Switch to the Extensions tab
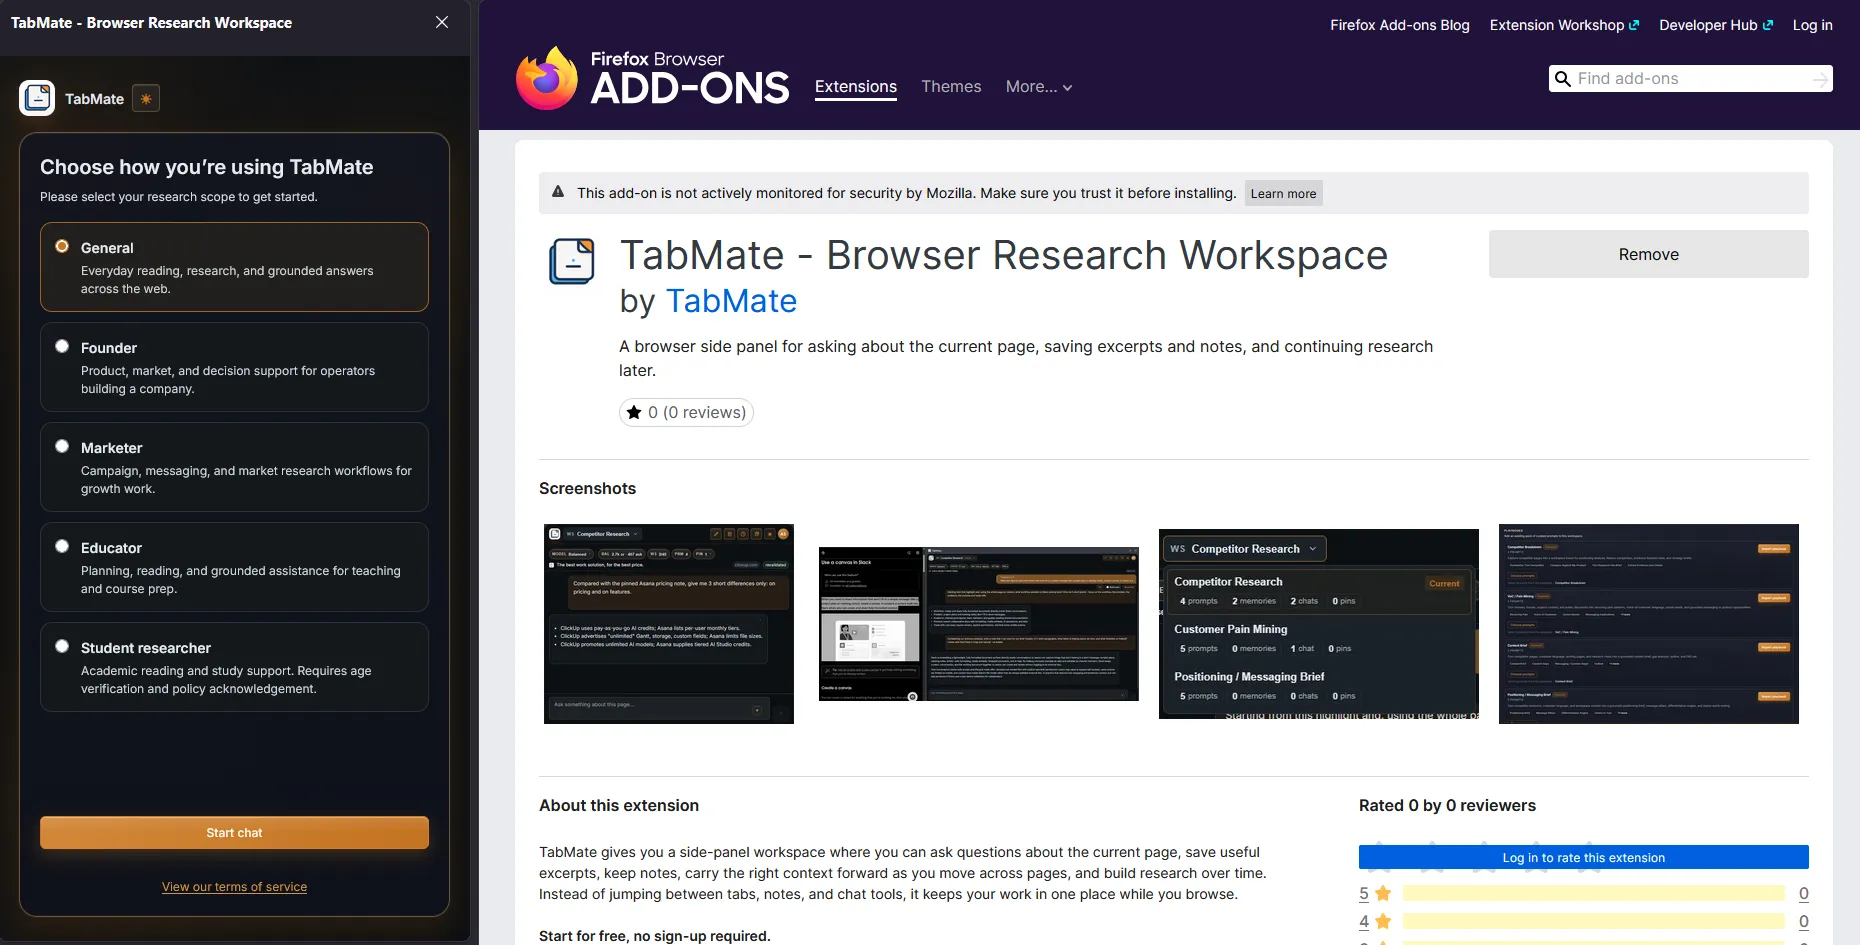1860x945 pixels. 856,87
